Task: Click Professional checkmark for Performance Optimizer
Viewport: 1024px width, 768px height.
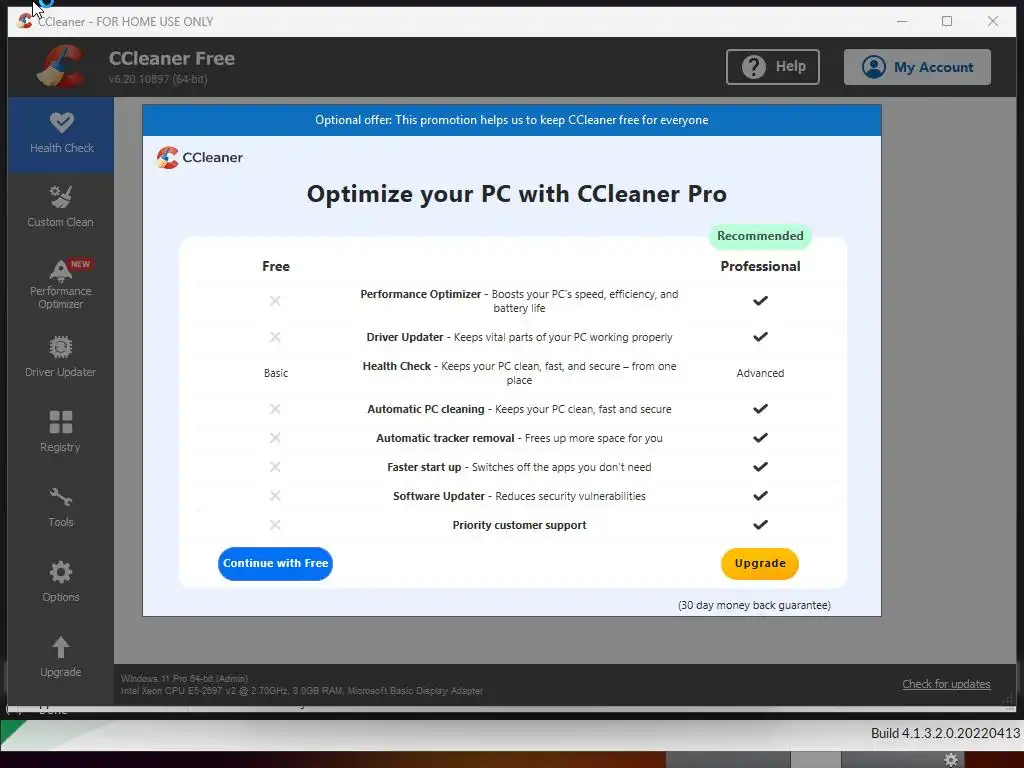Action: tap(760, 301)
